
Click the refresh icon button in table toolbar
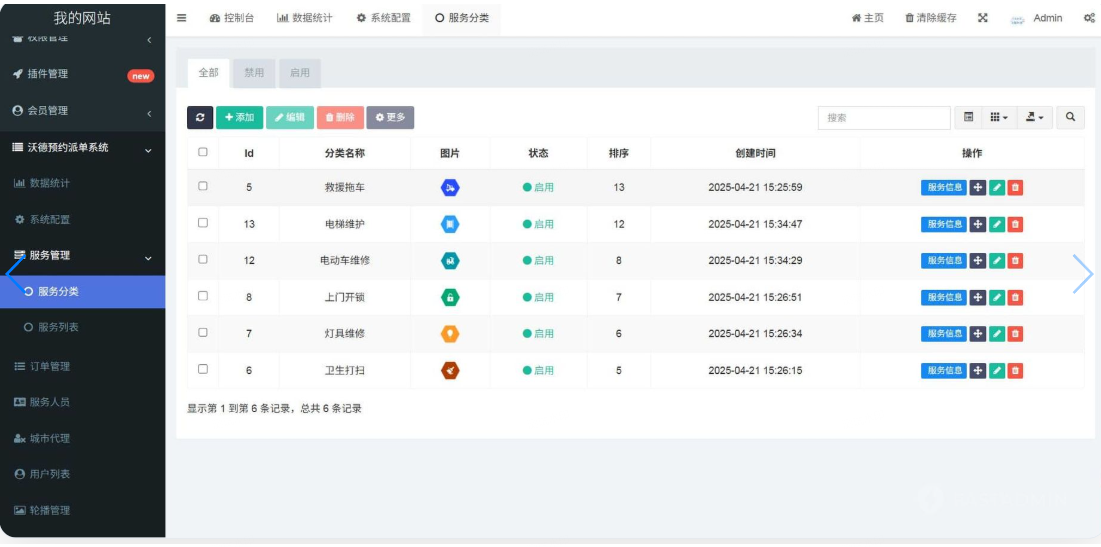[200, 118]
